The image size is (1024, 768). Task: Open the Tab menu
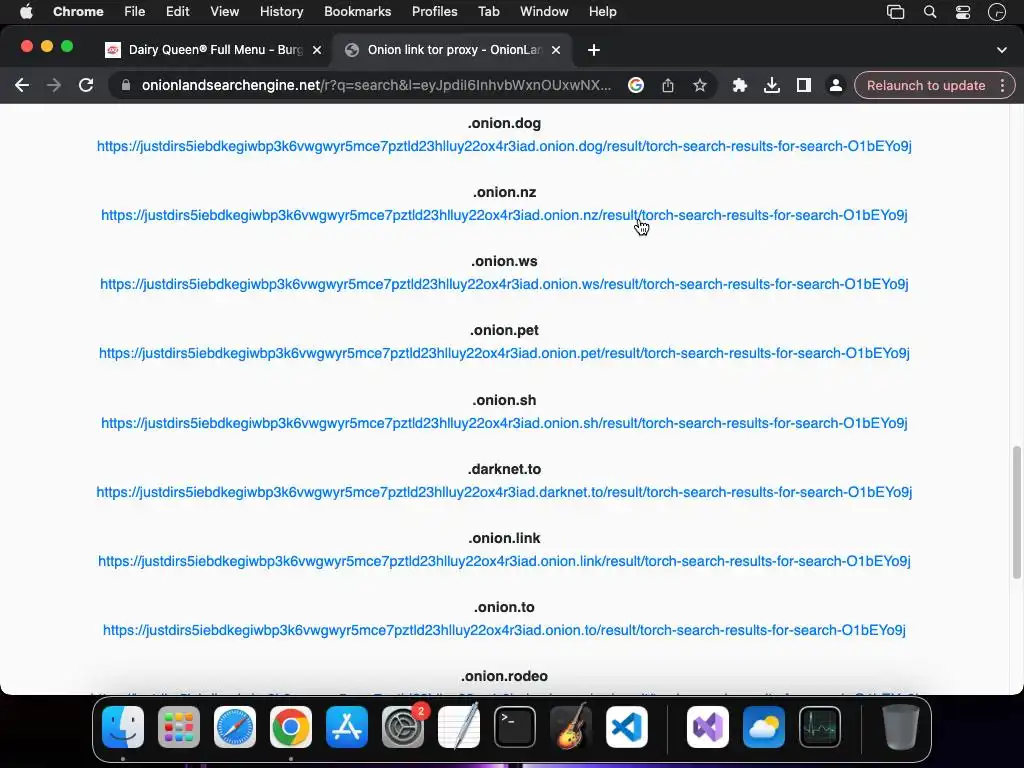(488, 12)
